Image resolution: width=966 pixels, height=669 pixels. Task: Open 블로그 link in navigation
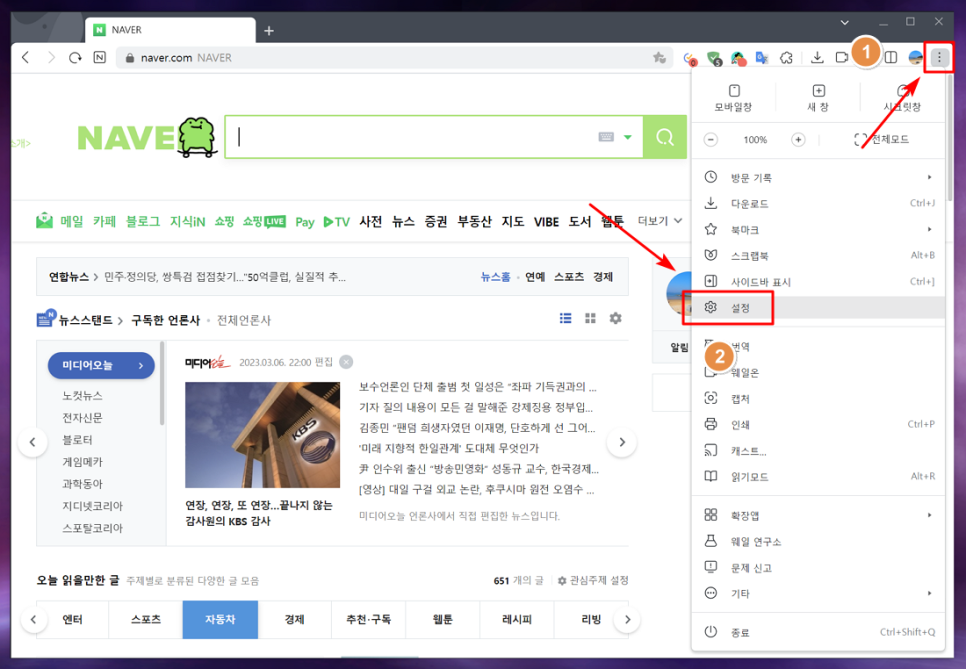coord(143,221)
